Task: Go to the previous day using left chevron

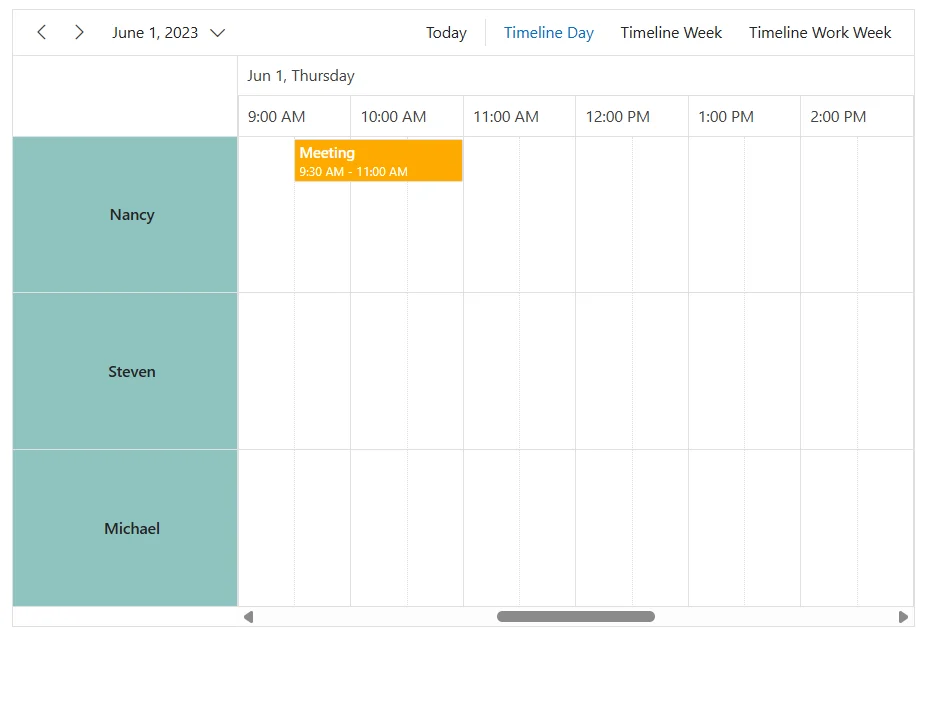Action: click(x=41, y=32)
